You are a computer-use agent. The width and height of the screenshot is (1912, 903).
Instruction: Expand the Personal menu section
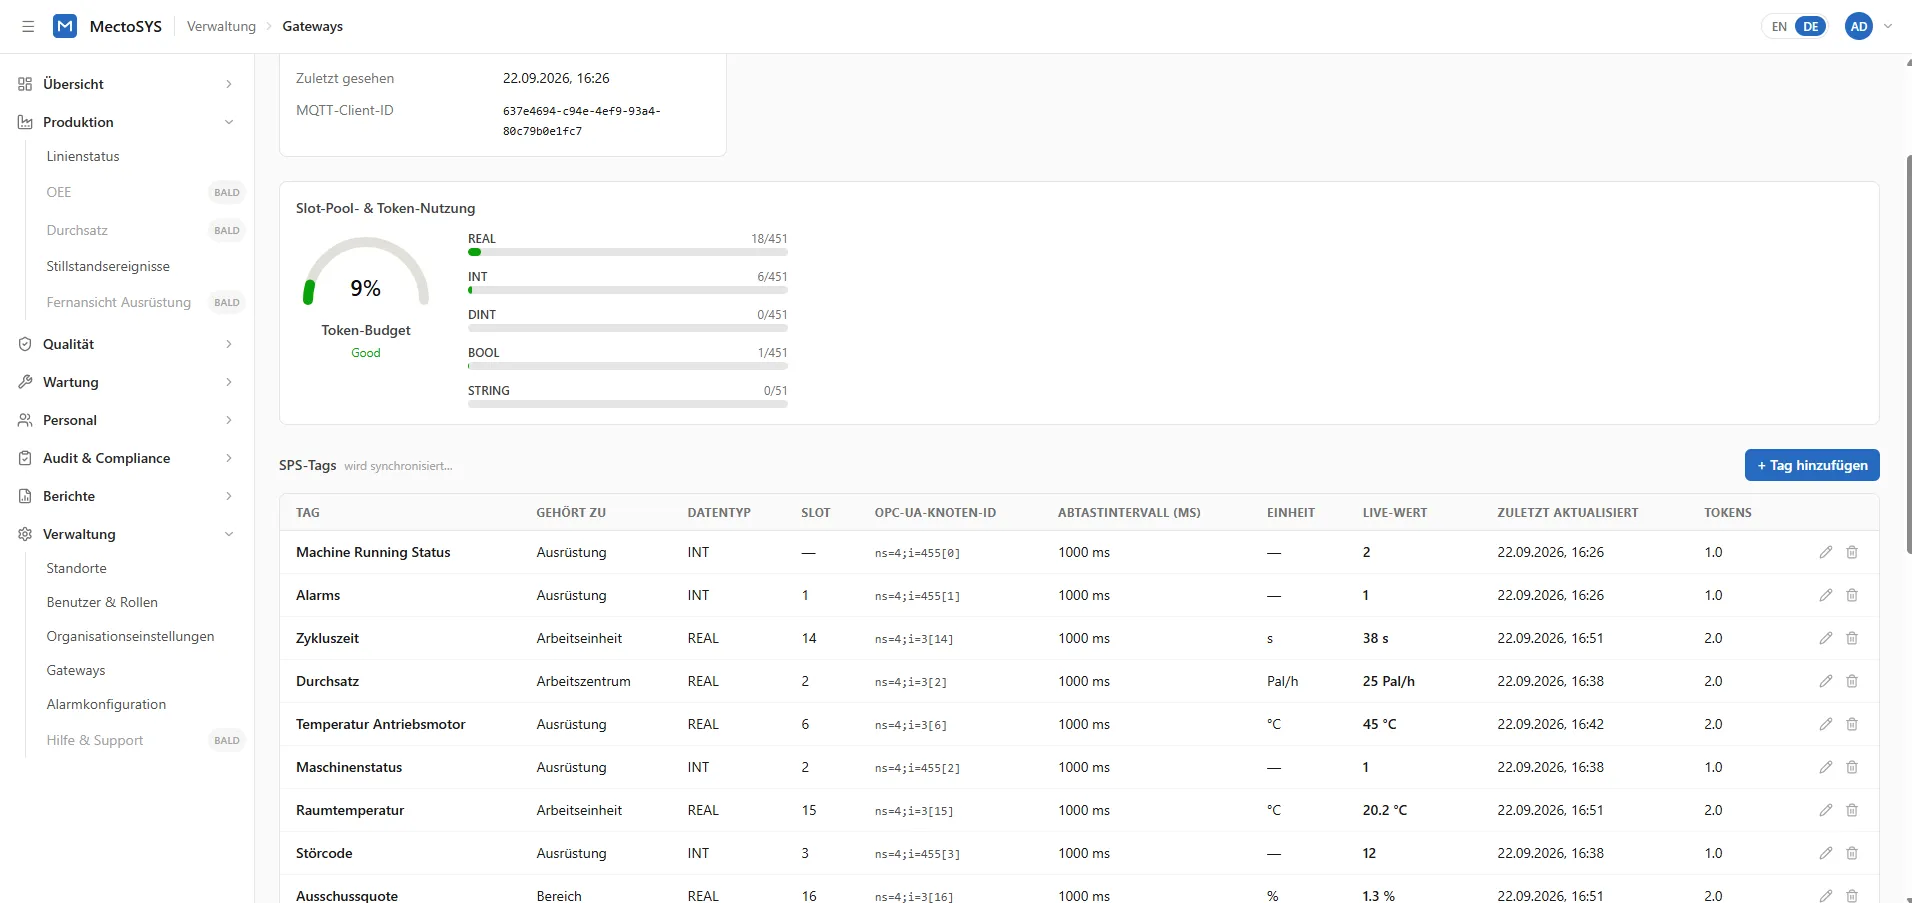pos(128,420)
